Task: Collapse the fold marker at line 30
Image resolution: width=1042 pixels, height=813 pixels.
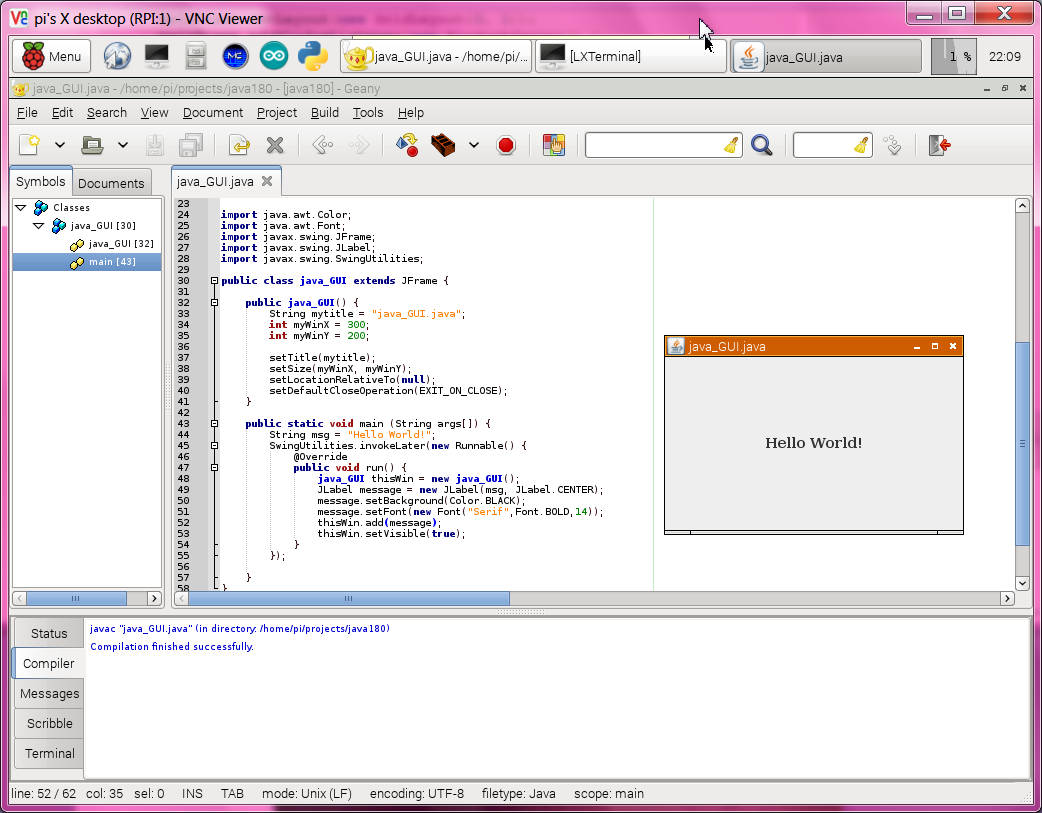Action: coord(214,281)
